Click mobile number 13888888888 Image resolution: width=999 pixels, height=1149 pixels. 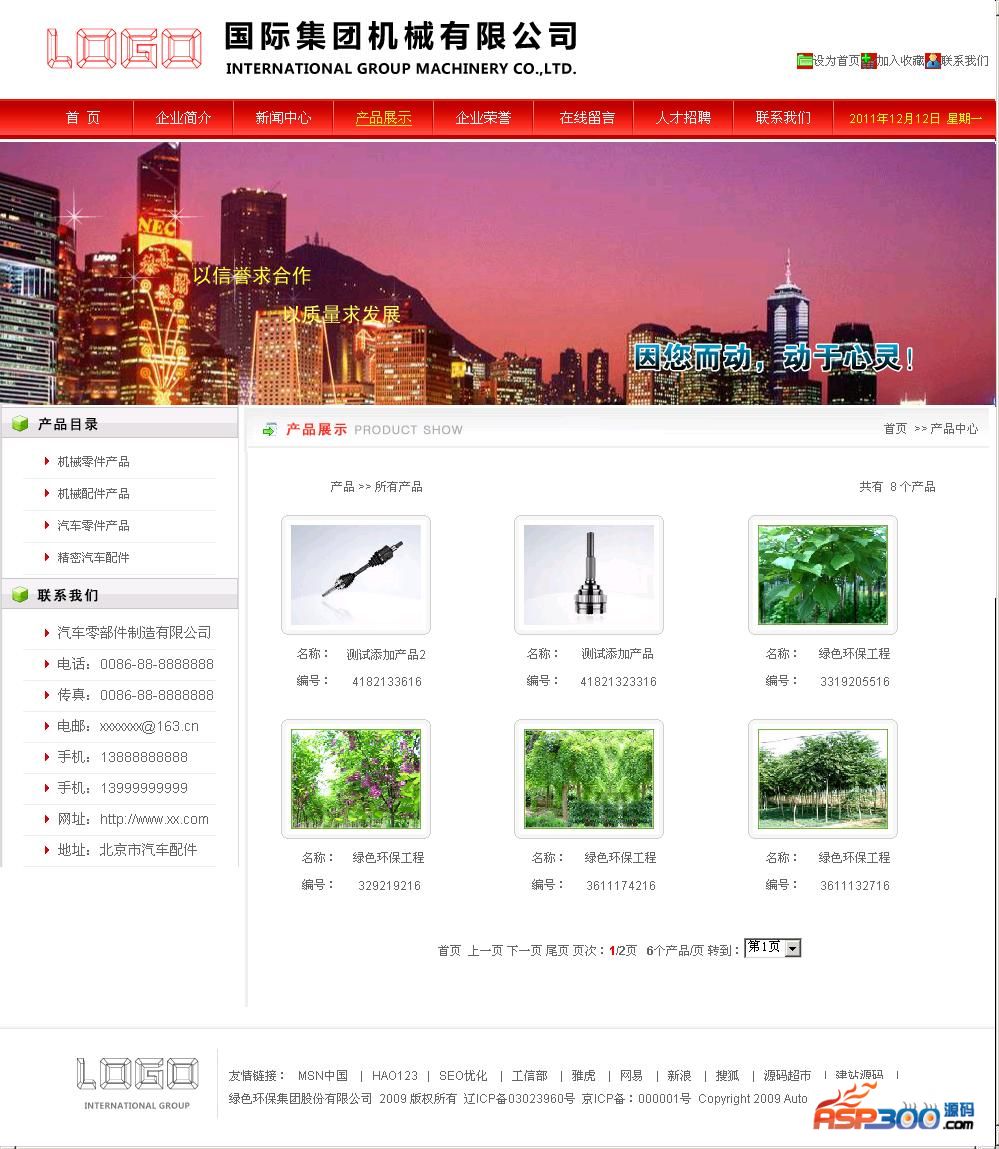(x=144, y=757)
